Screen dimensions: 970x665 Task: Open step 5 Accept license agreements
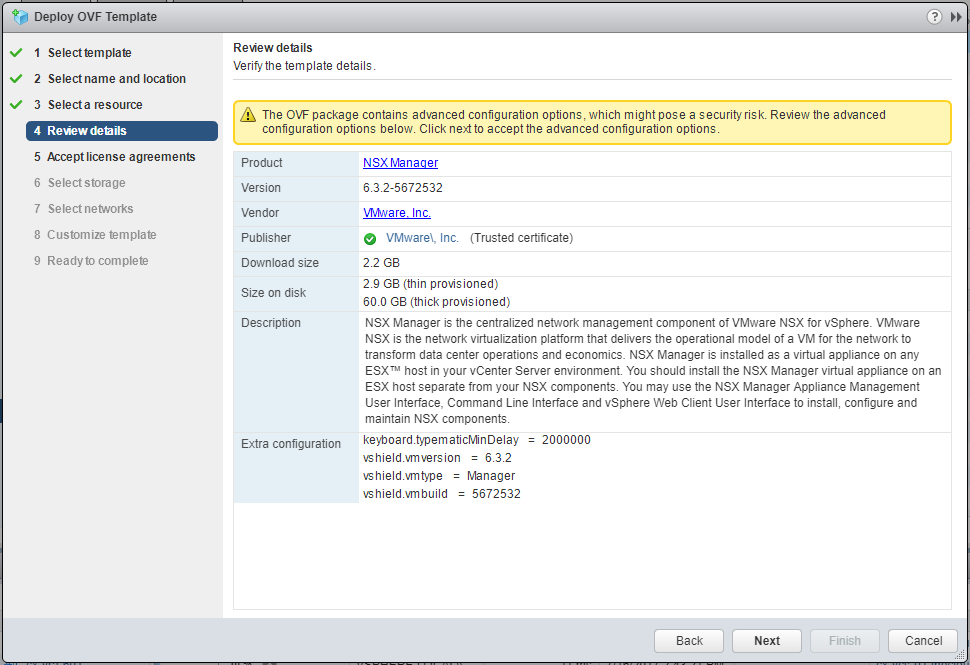pos(121,157)
